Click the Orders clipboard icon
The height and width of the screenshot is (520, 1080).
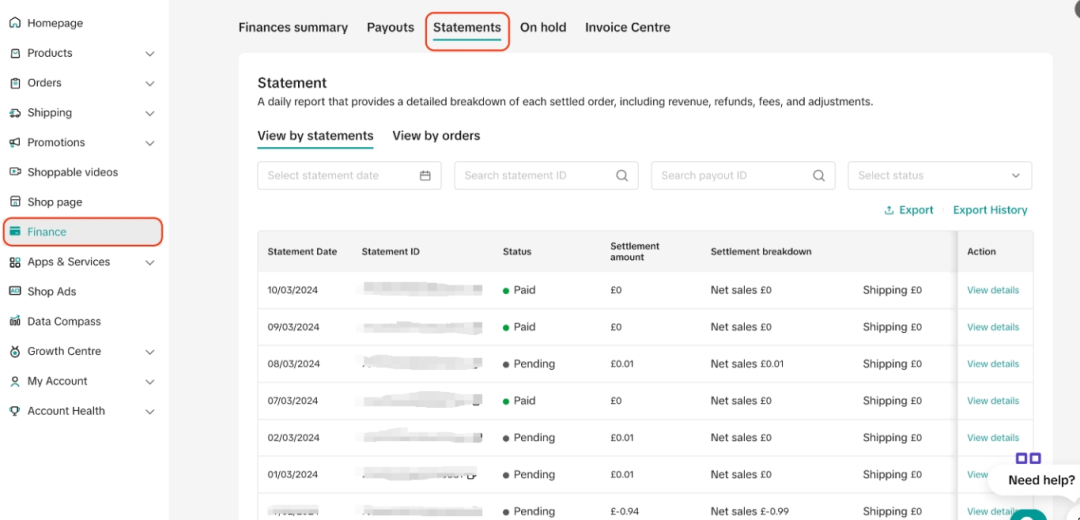point(15,83)
